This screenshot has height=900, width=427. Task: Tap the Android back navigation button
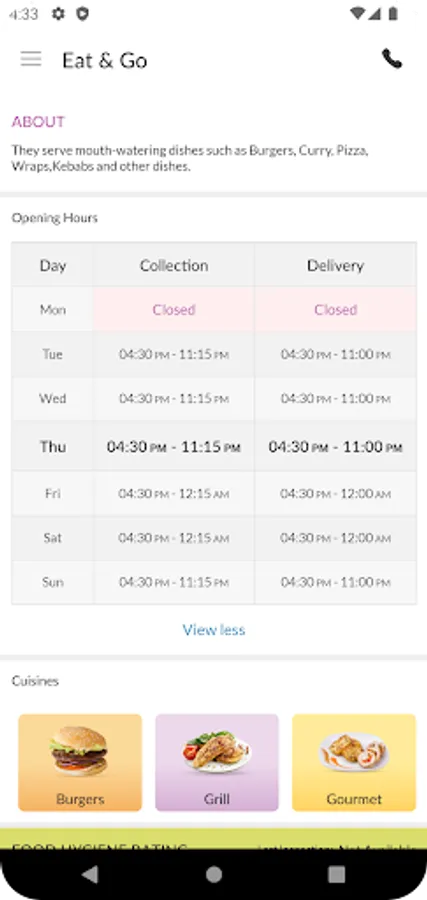click(x=90, y=874)
